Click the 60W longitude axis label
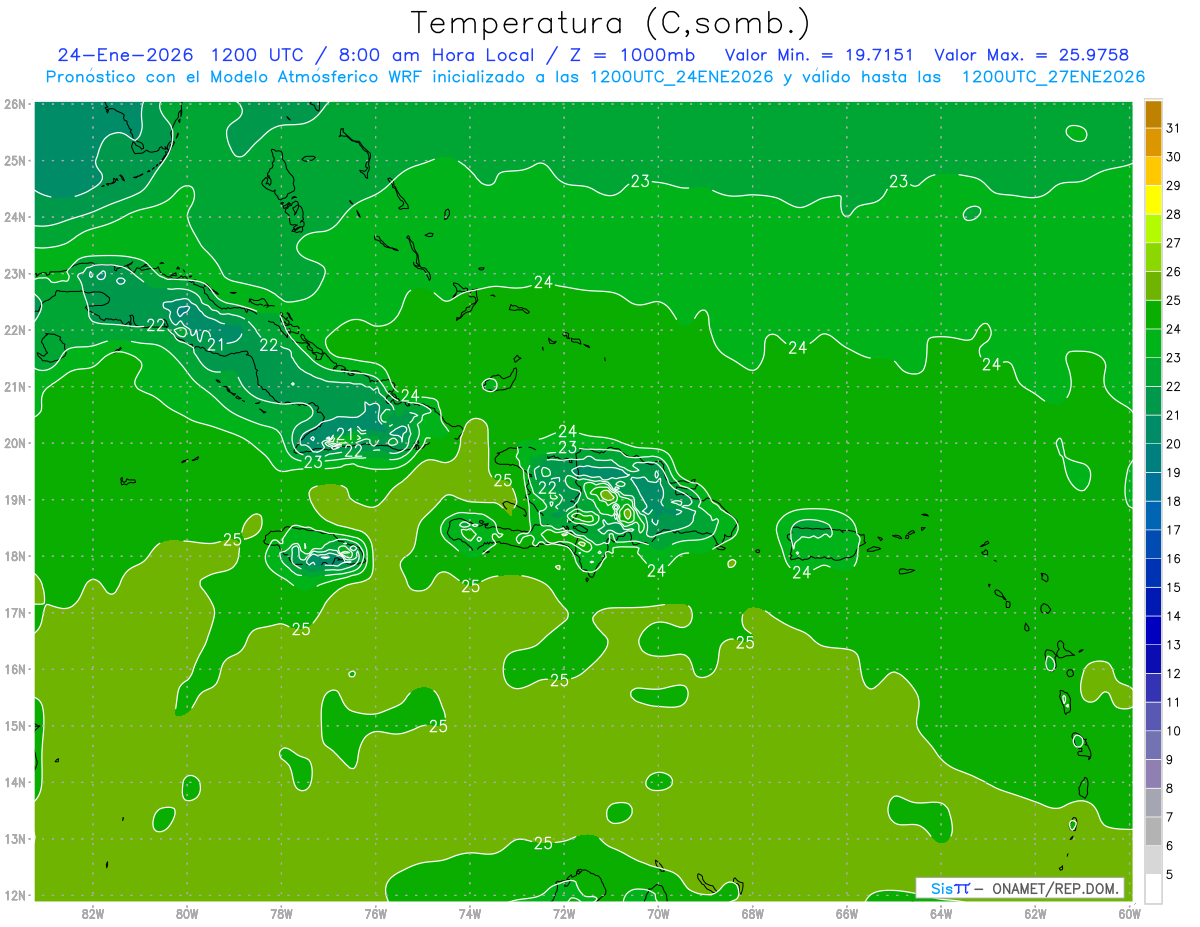The height and width of the screenshot is (927, 1200). coord(1130,913)
